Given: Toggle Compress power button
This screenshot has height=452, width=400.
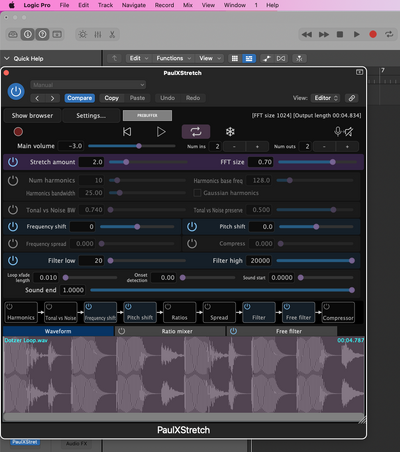Looking at the screenshot, I should (x=192, y=244).
